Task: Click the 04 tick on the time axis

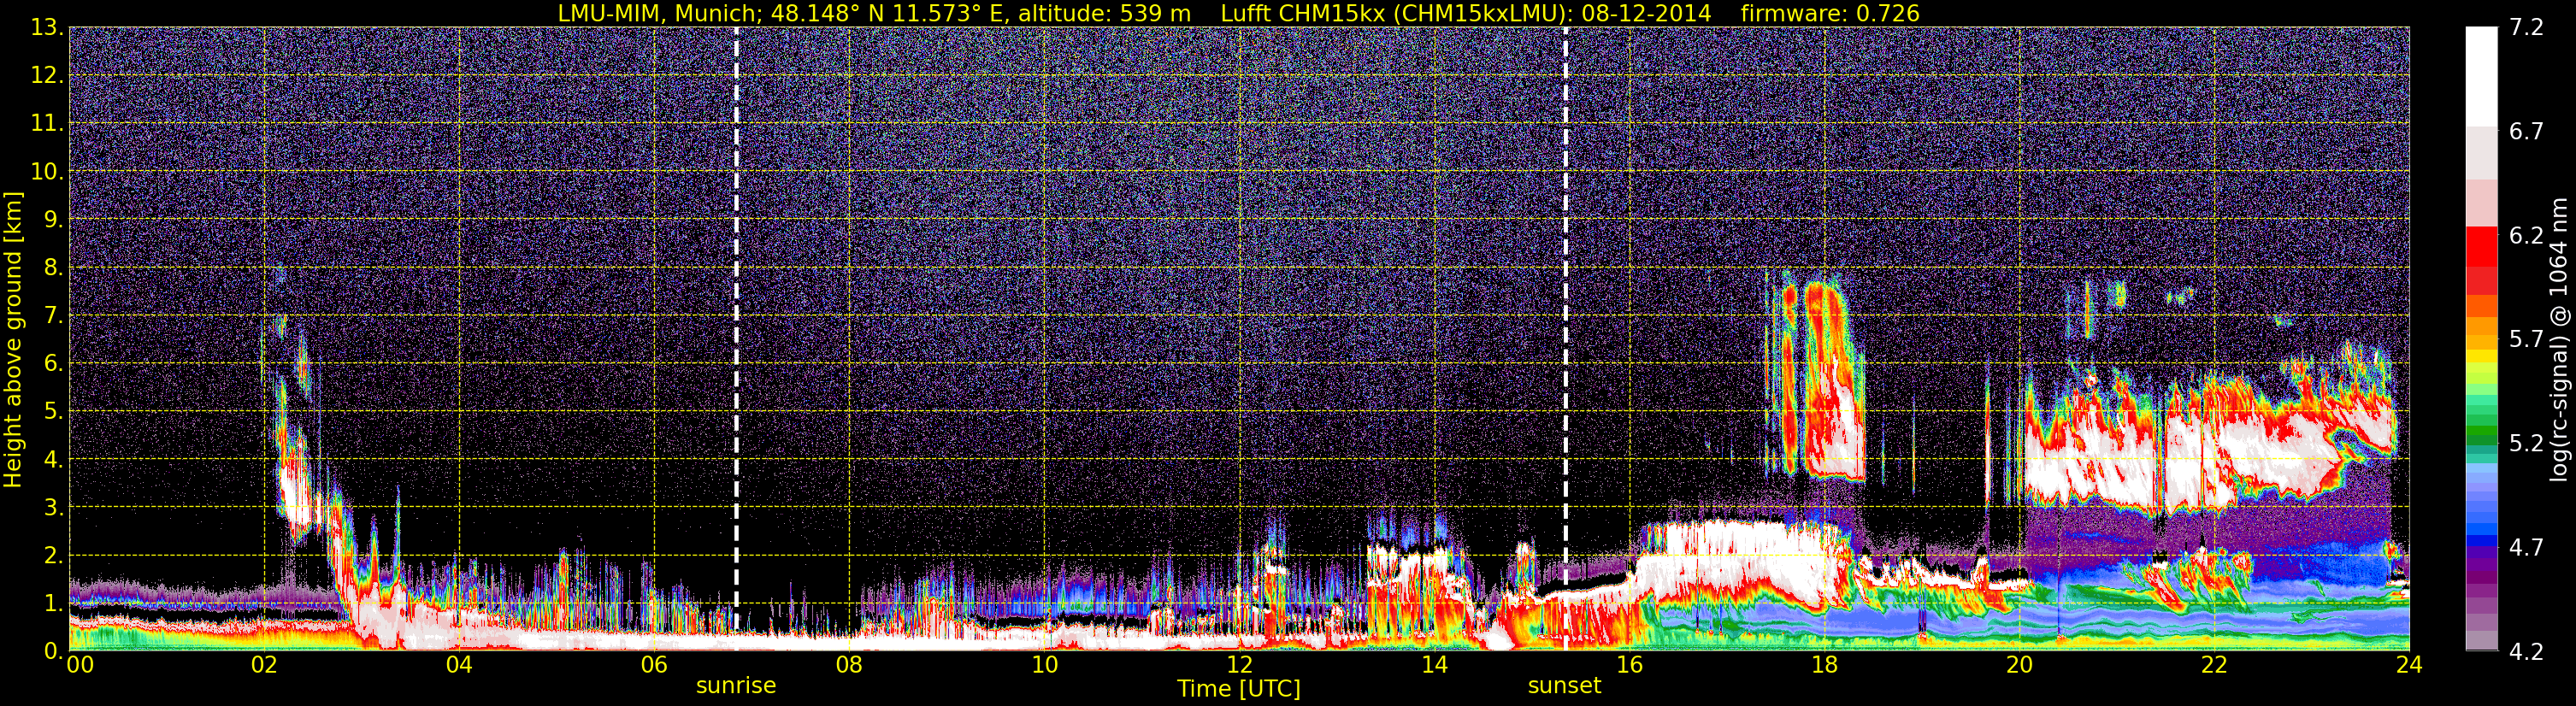Action: point(459,665)
